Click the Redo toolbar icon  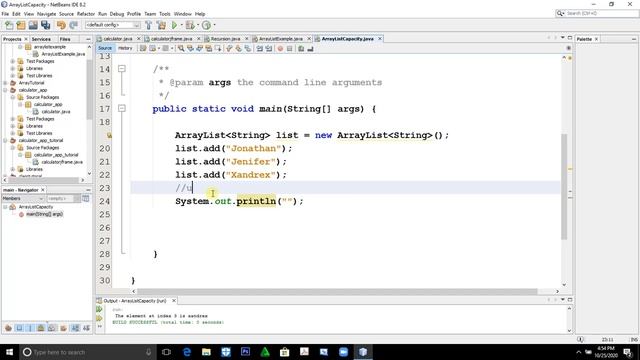[73, 25]
